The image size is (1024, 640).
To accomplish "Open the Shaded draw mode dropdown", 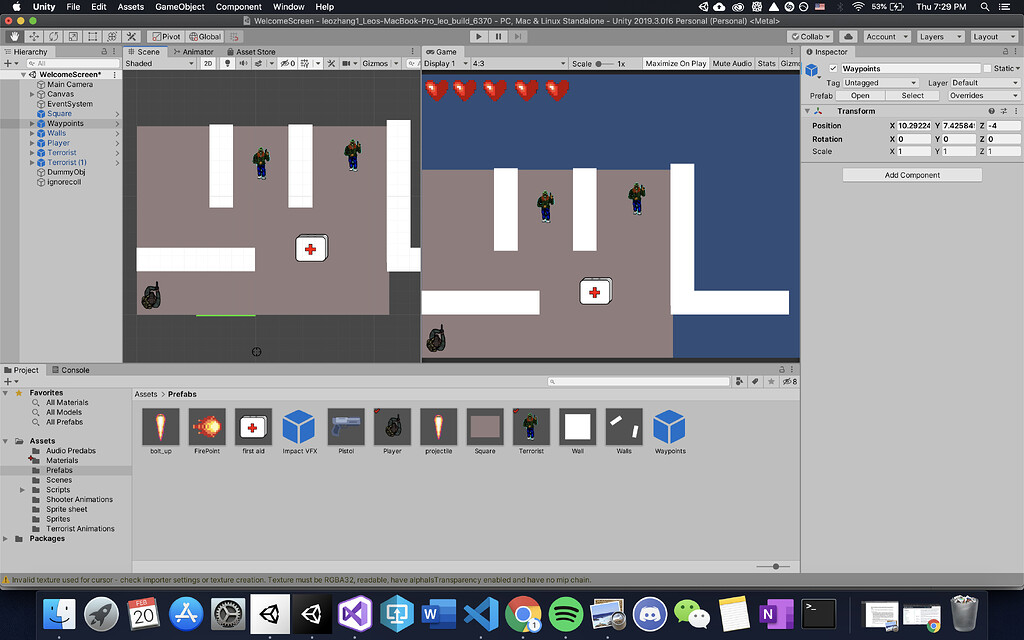I will coord(160,63).
